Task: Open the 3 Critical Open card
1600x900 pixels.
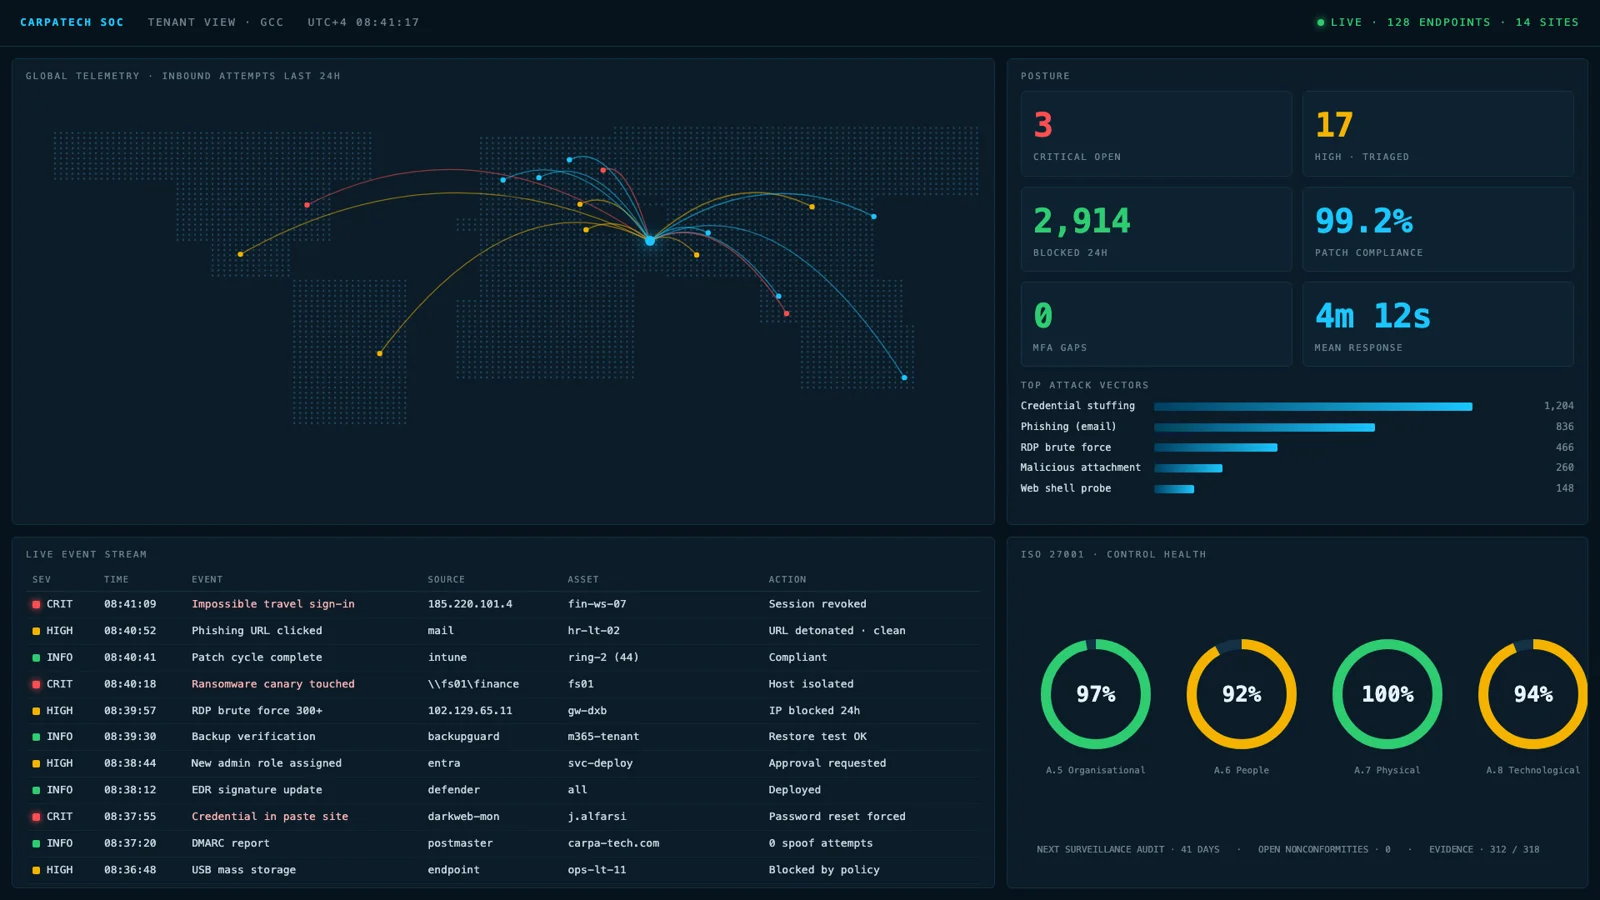Action: (x=1156, y=134)
